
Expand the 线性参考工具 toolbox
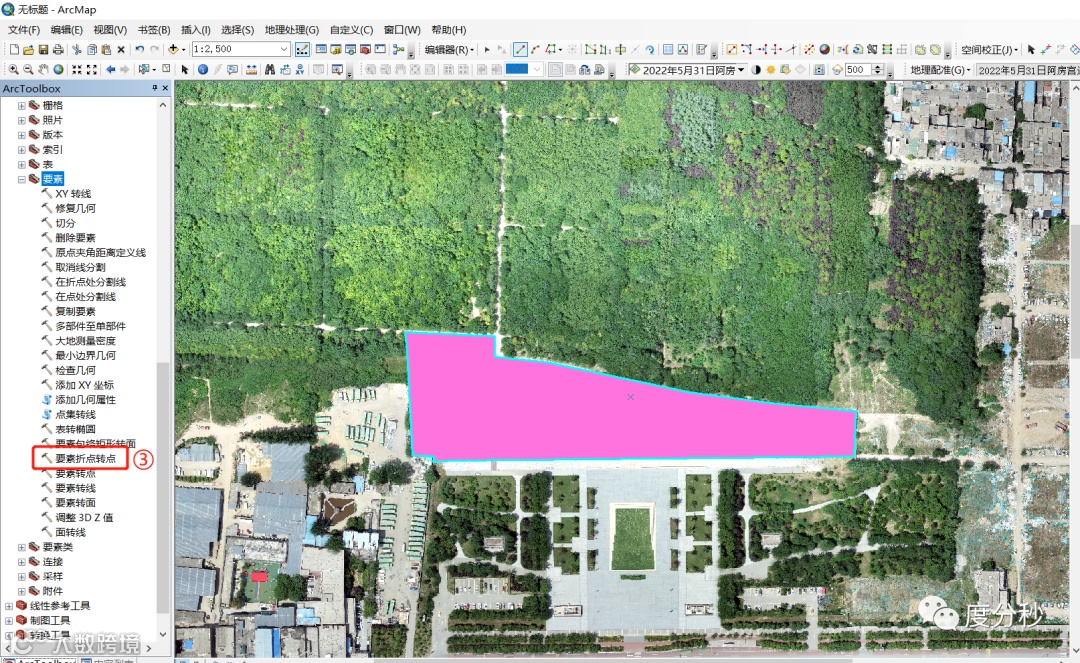8,606
